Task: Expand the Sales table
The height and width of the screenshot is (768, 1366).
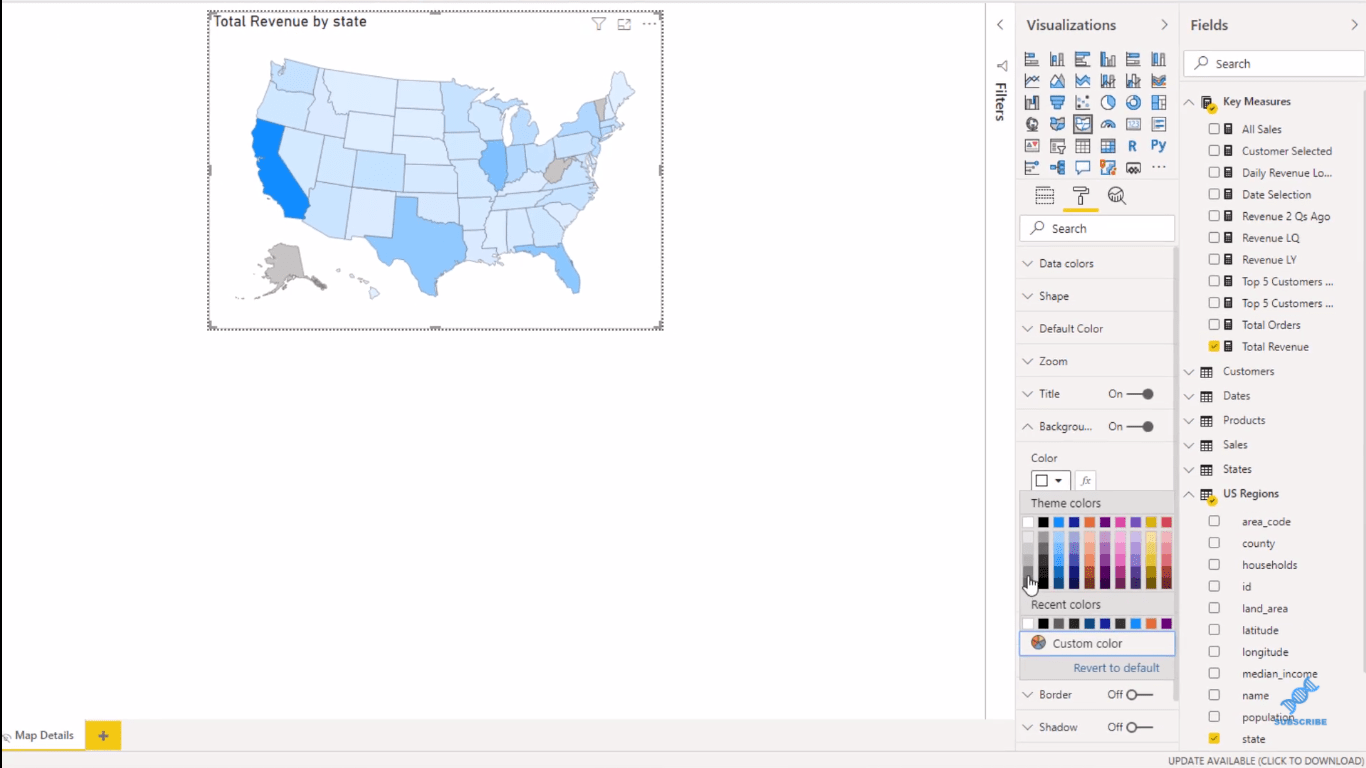Action: tap(1189, 445)
